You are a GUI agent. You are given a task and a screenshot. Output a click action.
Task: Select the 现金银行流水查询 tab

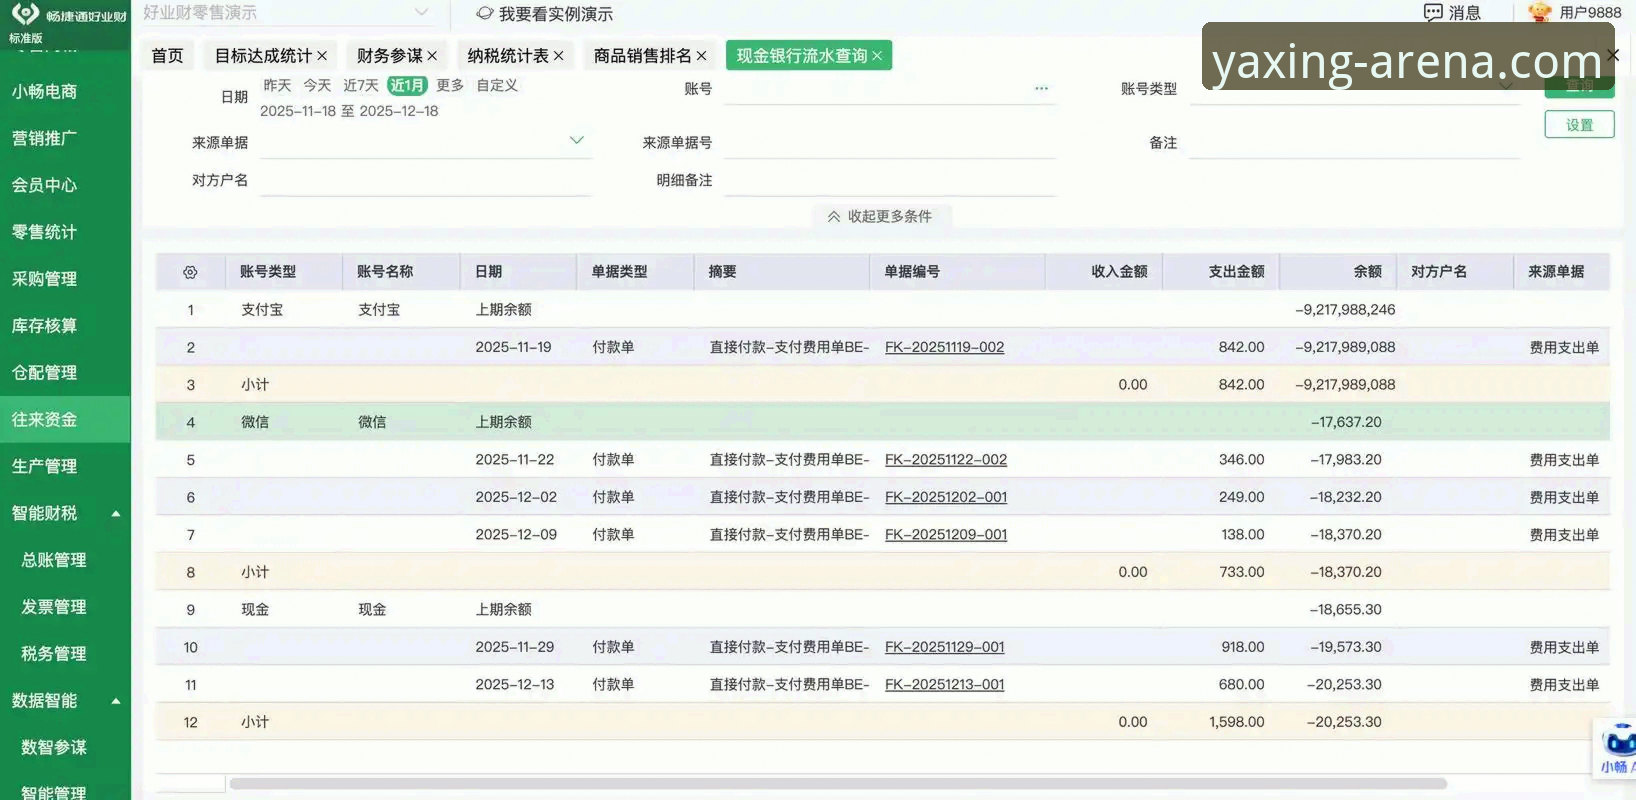click(x=802, y=56)
